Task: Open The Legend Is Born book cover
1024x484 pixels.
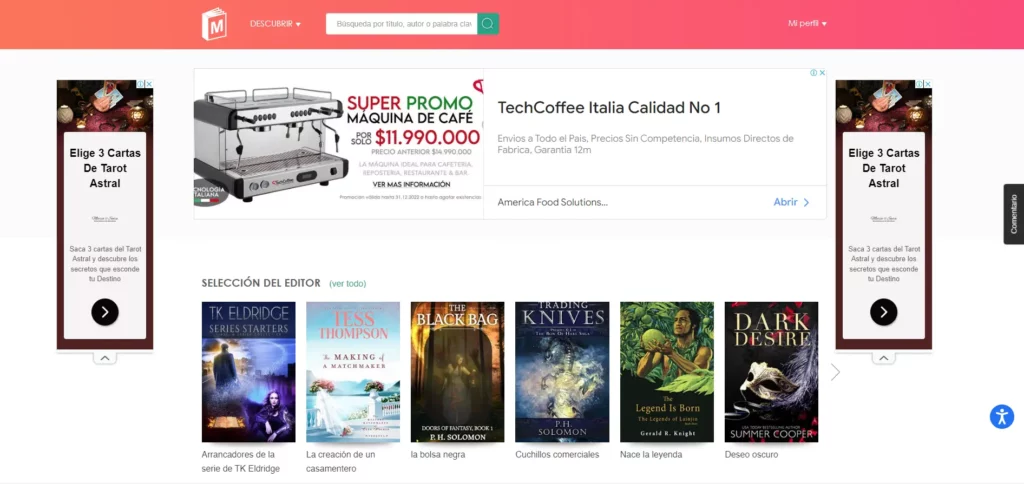Action: 667,372
